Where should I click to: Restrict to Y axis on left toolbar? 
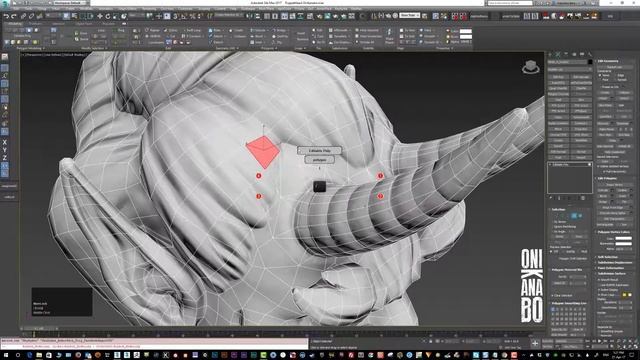pyautogui.click(x=4, y=150)
